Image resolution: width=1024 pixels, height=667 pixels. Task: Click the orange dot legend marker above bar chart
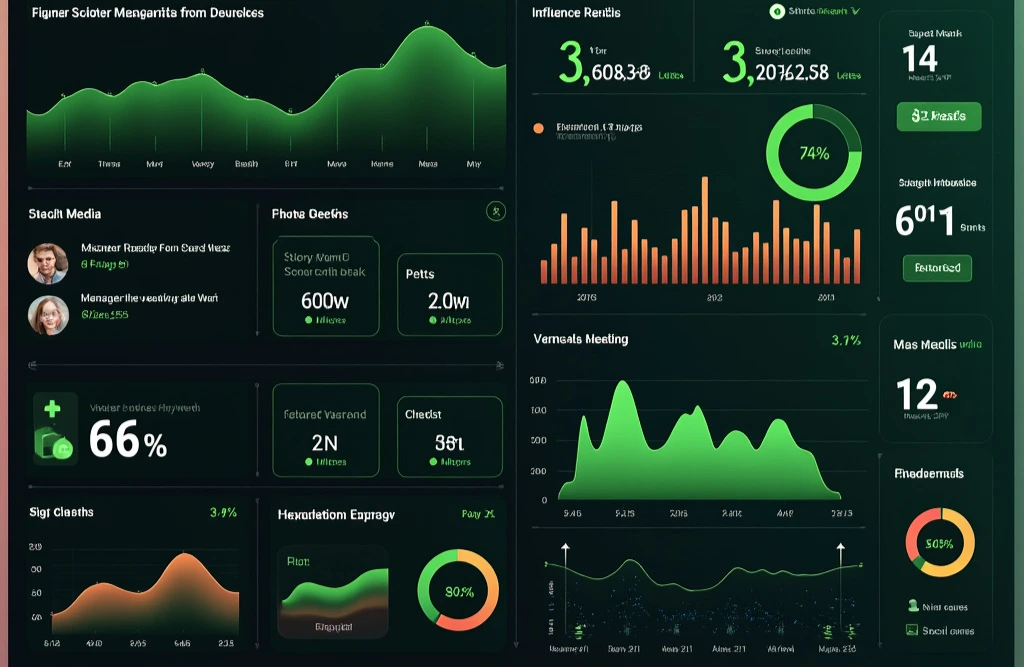[539, 128]
